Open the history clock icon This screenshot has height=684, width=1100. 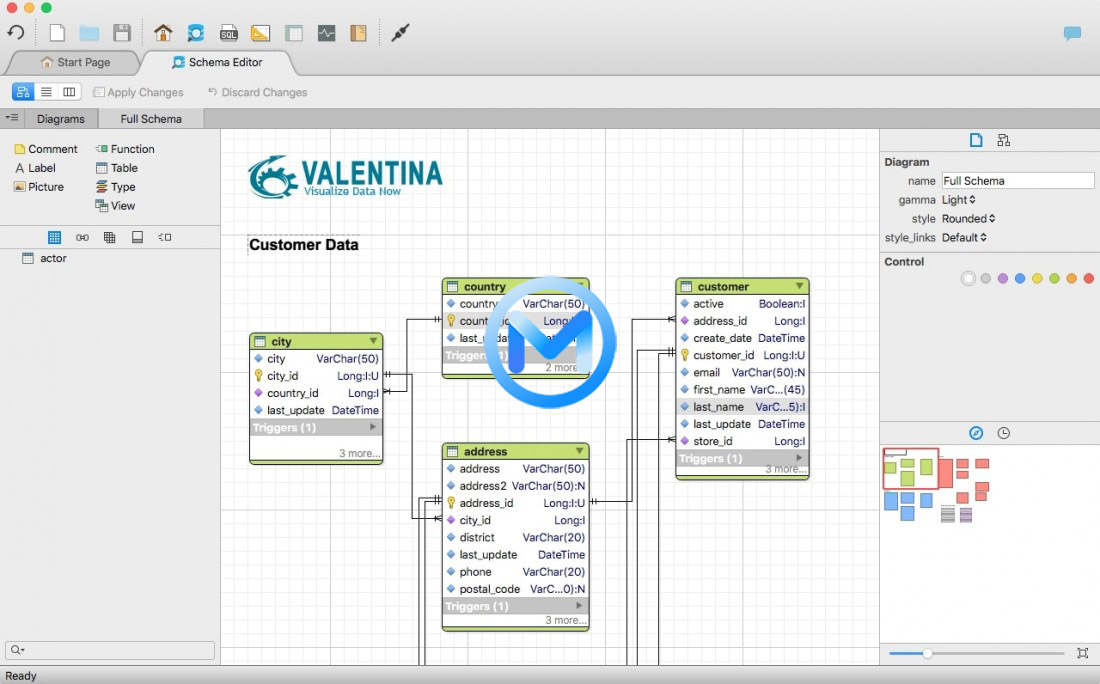1004,433
